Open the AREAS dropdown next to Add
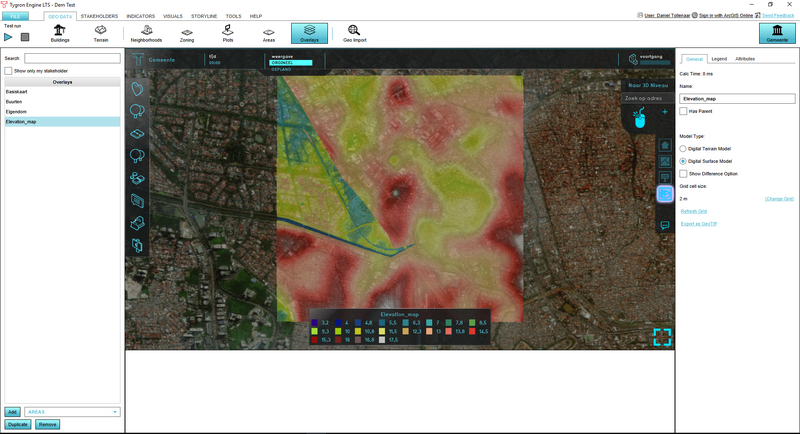The width and height of the screenshot is (800, 434). (x=72, y=412)
